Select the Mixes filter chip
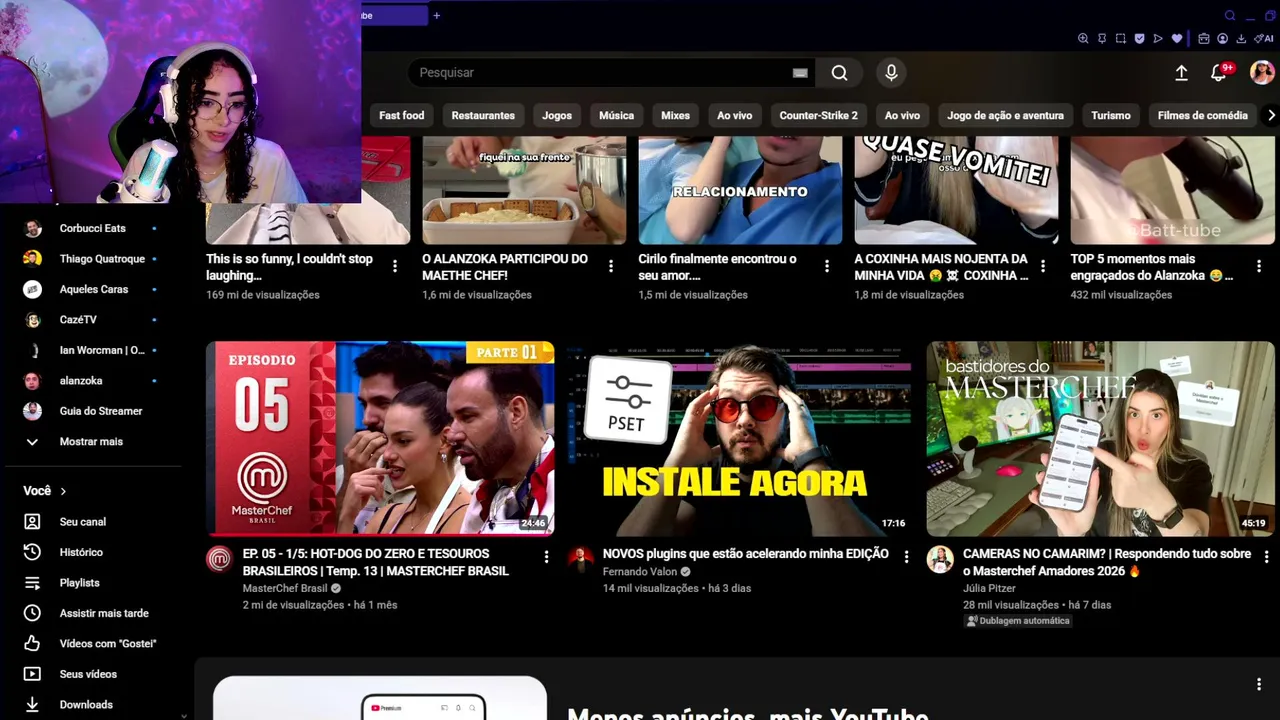 675,116
